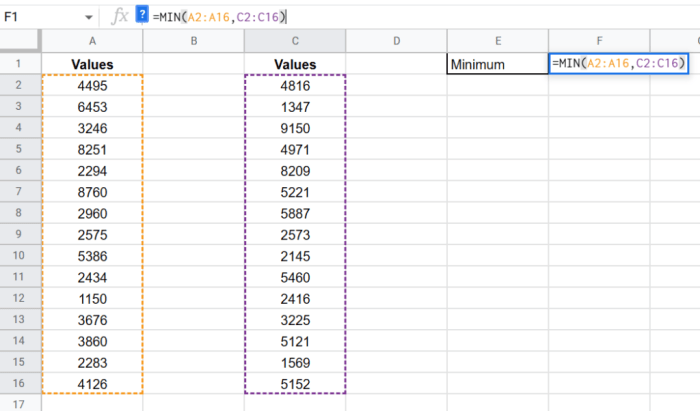Click the cell with value 4971

click(295, 149)
